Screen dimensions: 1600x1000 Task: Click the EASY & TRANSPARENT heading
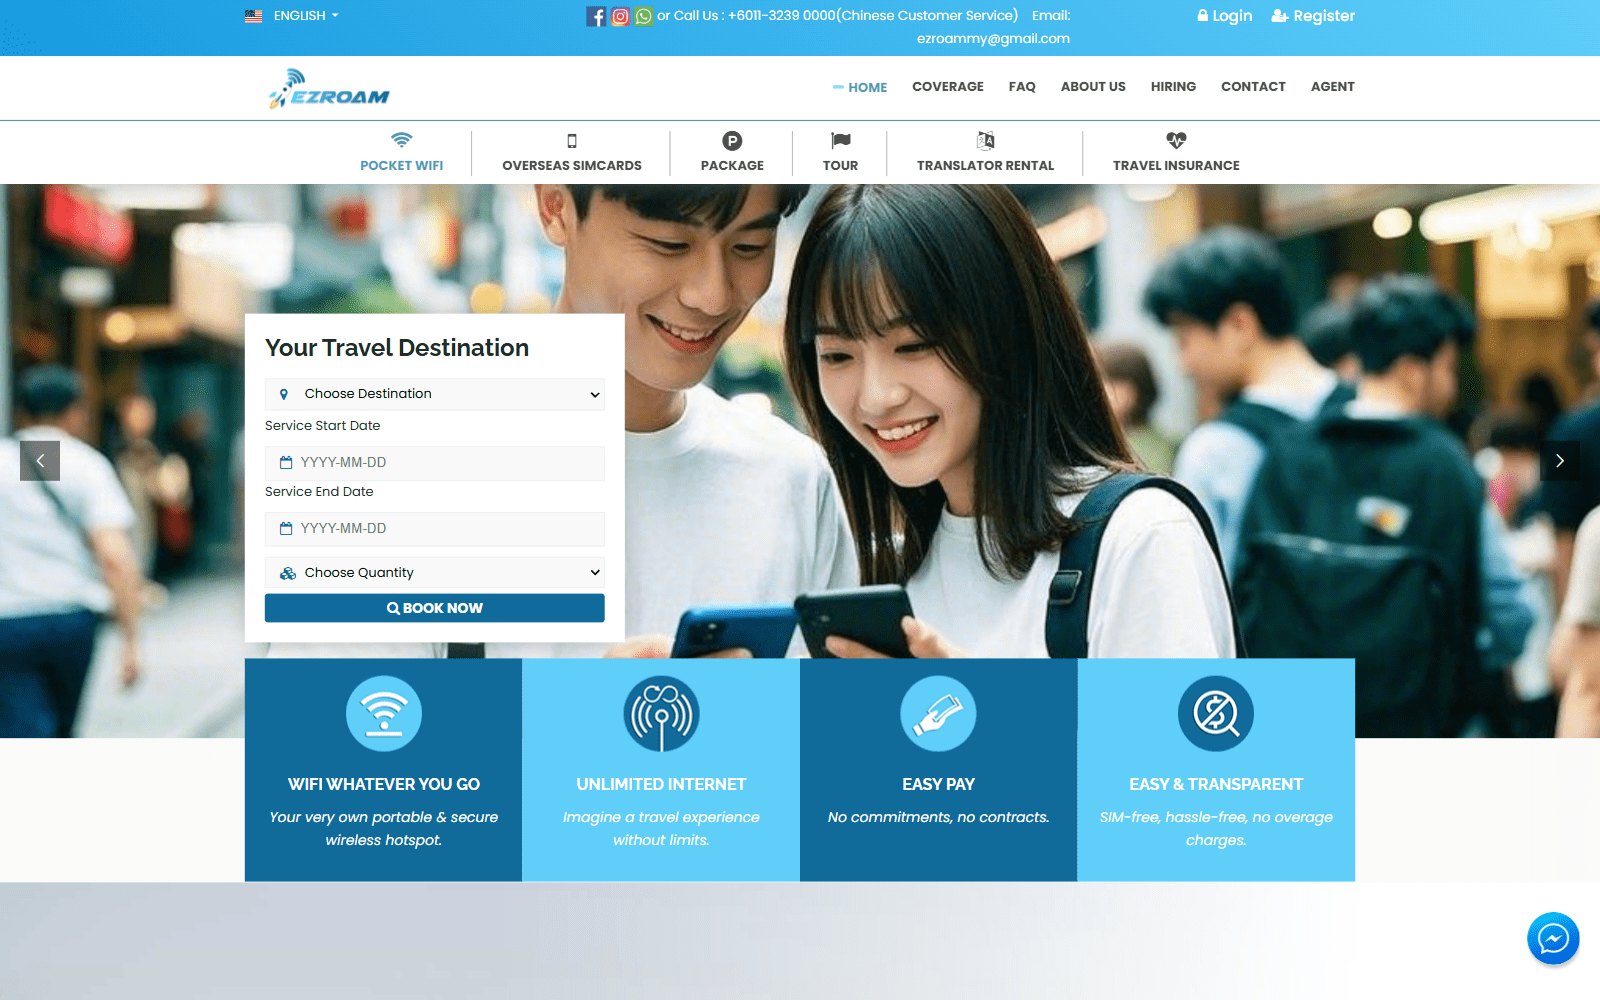pyautogui.click(x=1216, y=784)
